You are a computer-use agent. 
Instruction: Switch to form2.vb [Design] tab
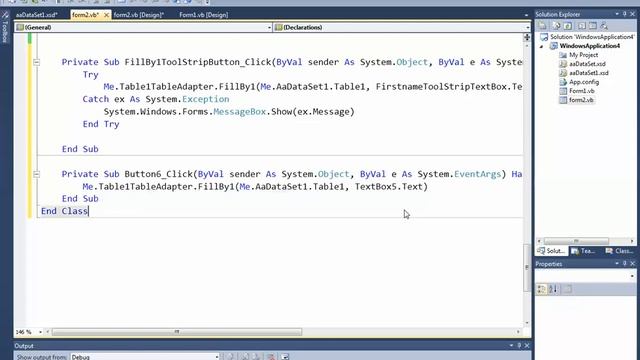[x=139, y=15]
